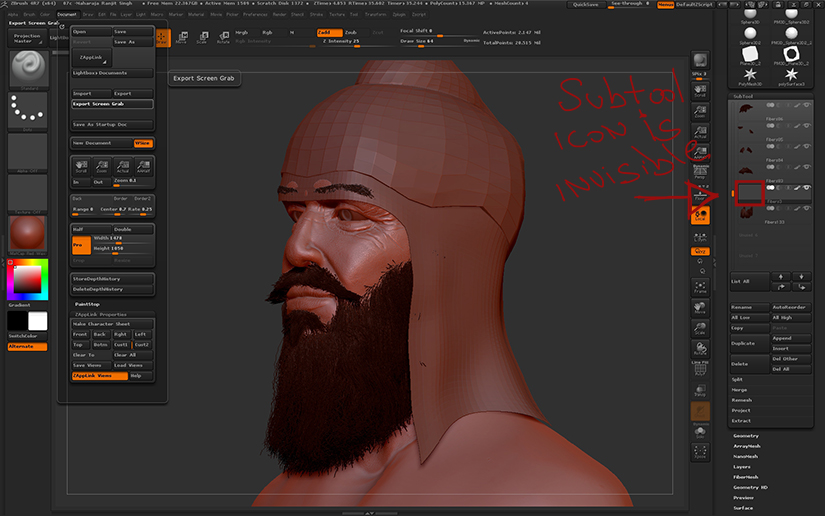
Task: Select the Plane3D_2 tool thumbnail
Action: click(x=750, y=55)
